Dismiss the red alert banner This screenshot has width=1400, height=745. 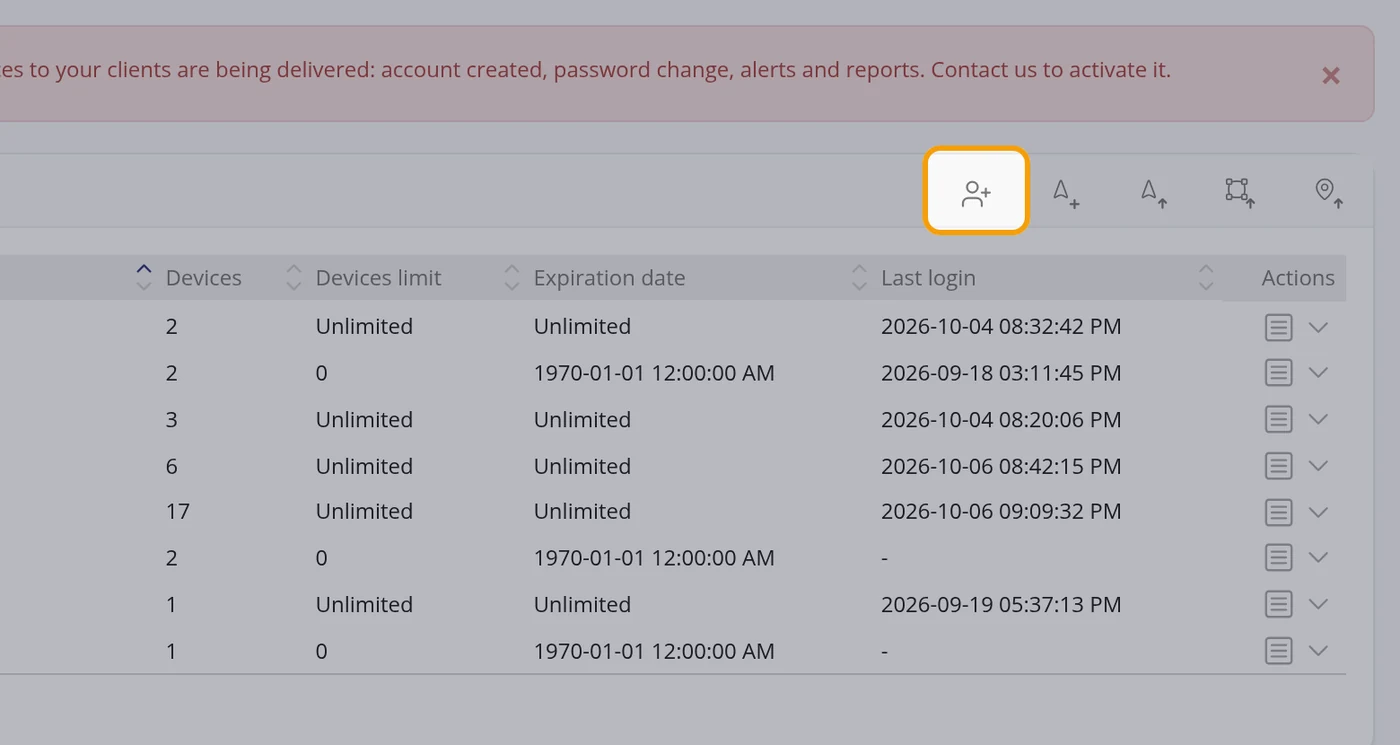(1331, 75)
